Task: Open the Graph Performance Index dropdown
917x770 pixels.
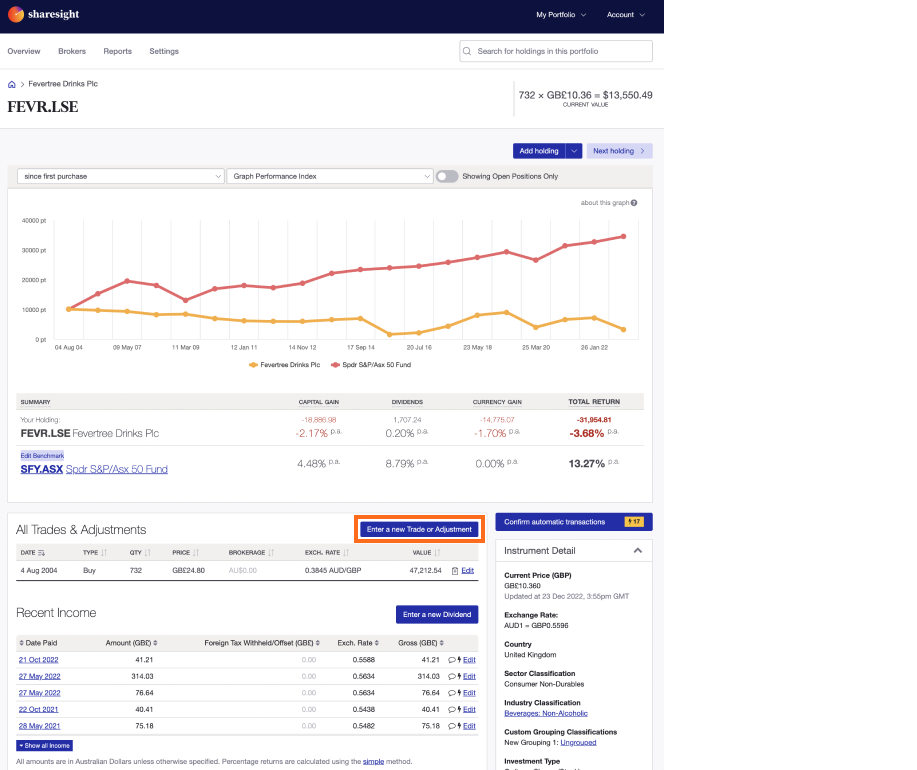Action: (330, 177)
